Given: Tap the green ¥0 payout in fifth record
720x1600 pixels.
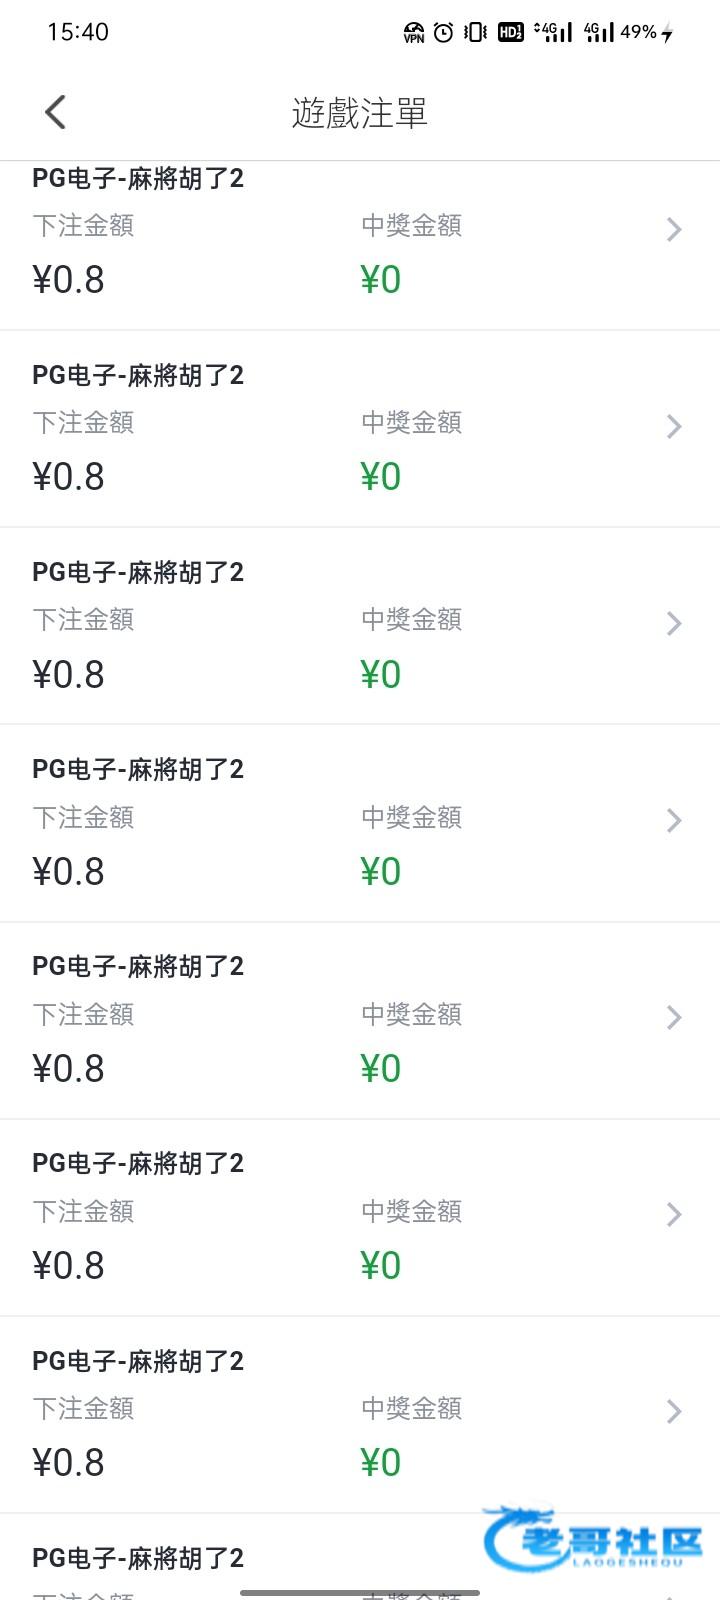Looking at the screenshot, I should [x=381, y=1069].
